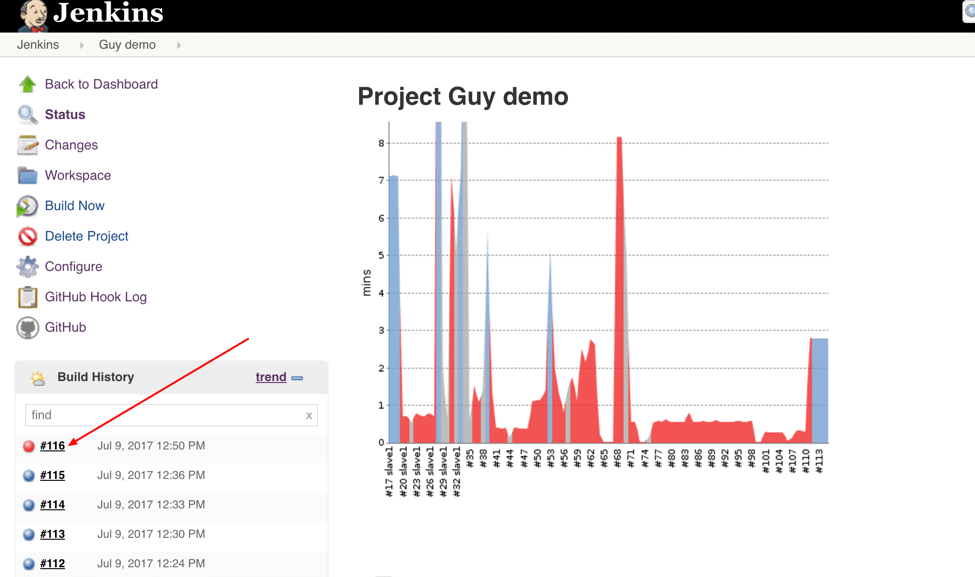Open the Back to Dashboard link
975x577 pixels.
[x=101, y=84]
